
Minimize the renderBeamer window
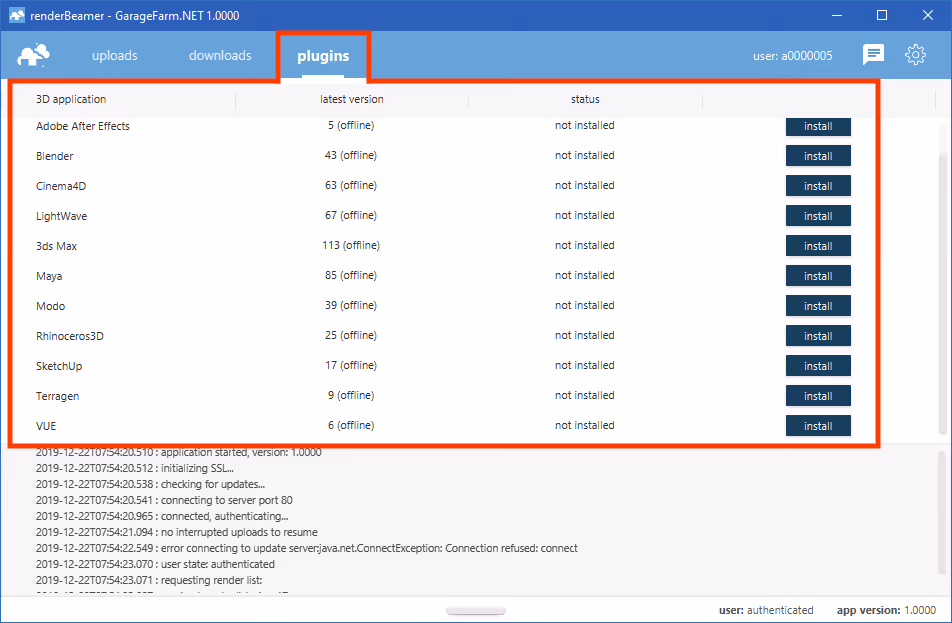pyautogui.click(x=837, y=15)
